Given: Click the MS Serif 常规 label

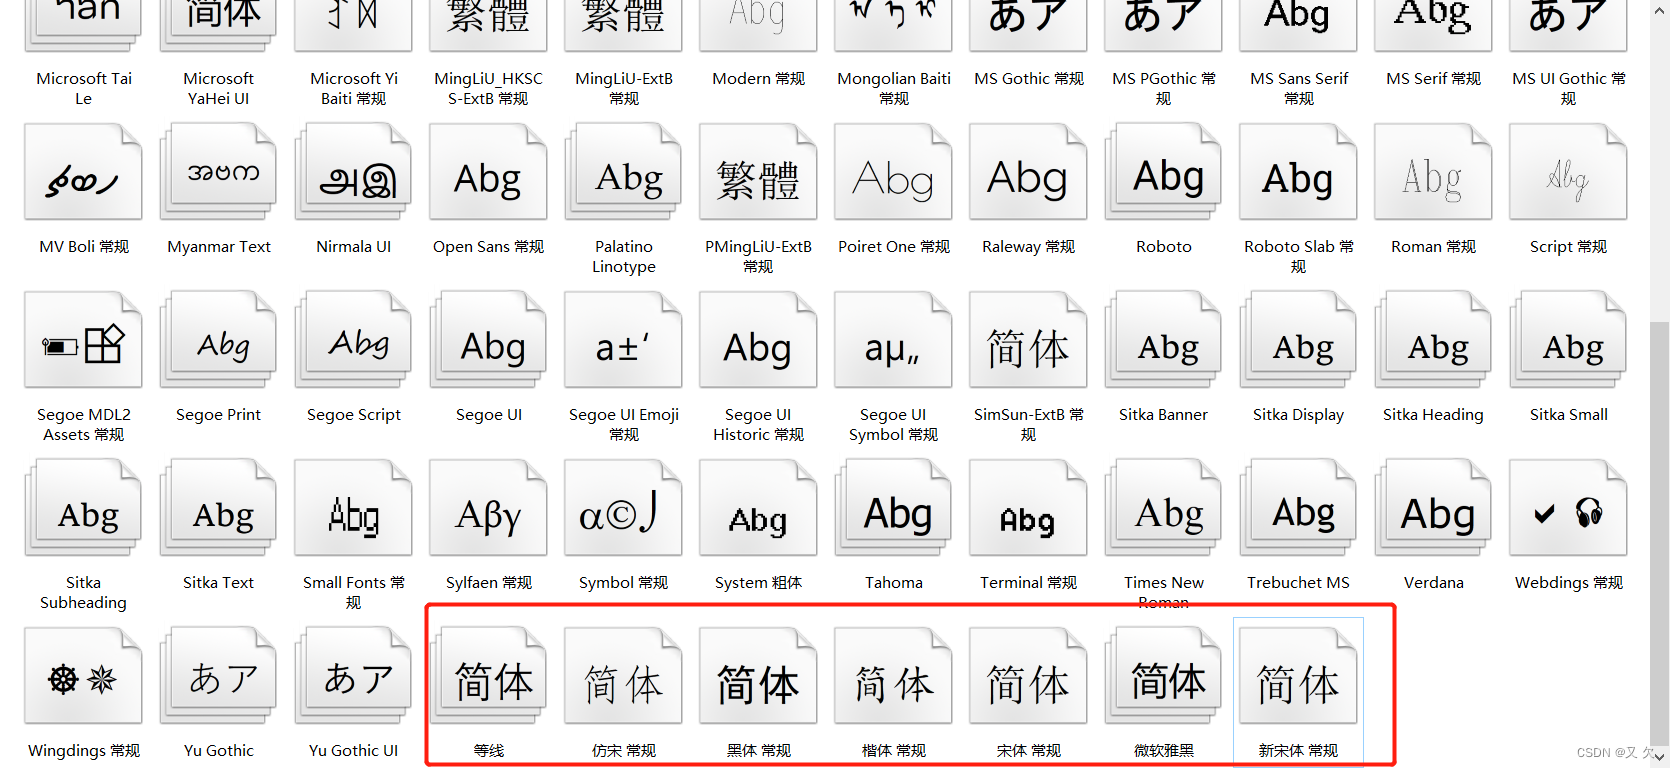Looking at the screenshot, I should (x=1433, y=78).
